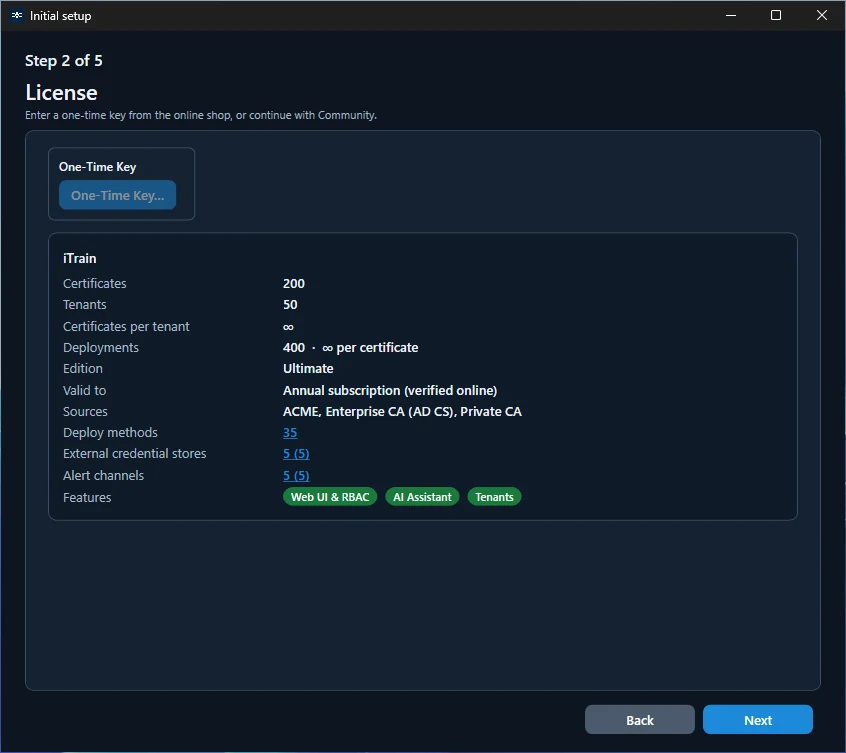Click the Deploy methods label
This screenshot has width=846, height=753.
(x=110, y=433)
